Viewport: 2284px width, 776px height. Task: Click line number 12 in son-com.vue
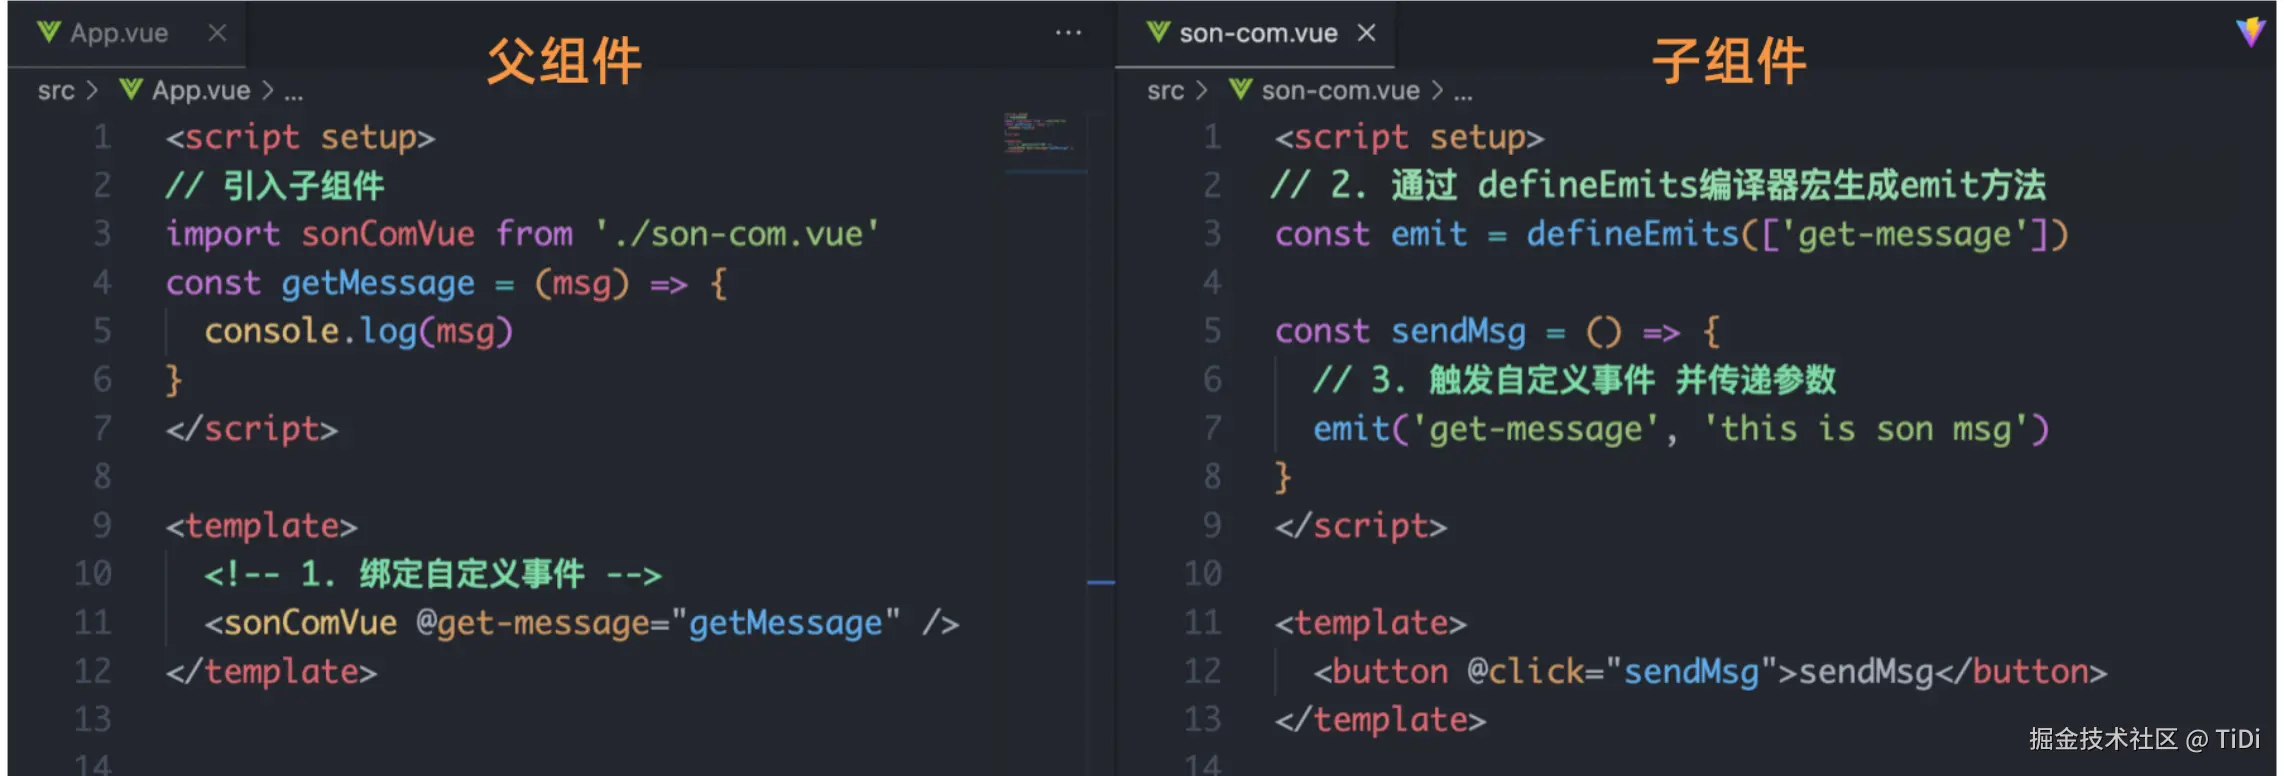pos(1203,671)
